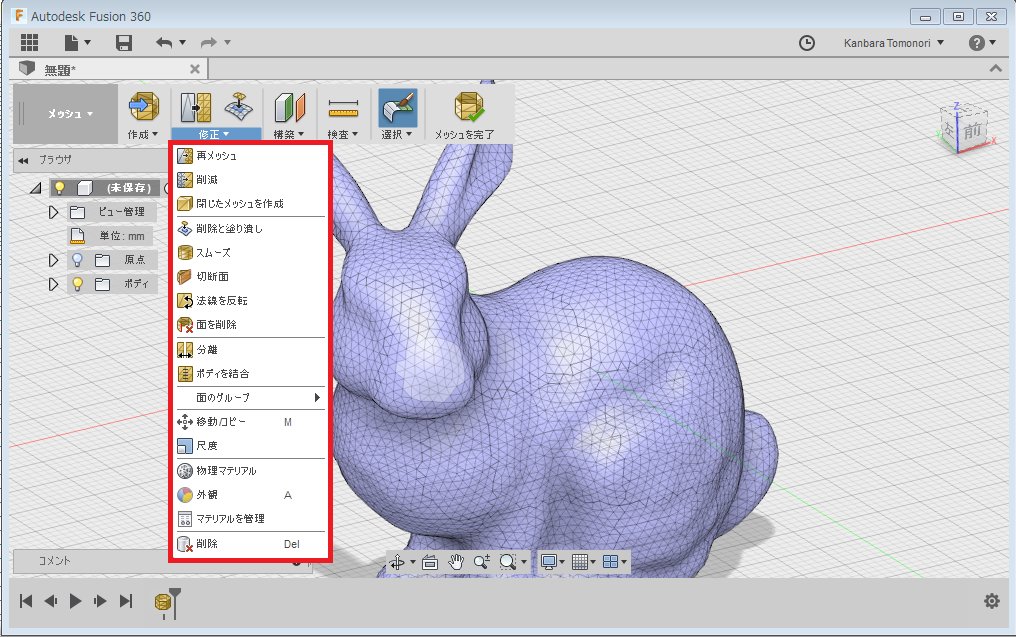Open the 構築 dropdown menu
The height and width of the screenshot is (637, 1016).
(x=288, y=134)
